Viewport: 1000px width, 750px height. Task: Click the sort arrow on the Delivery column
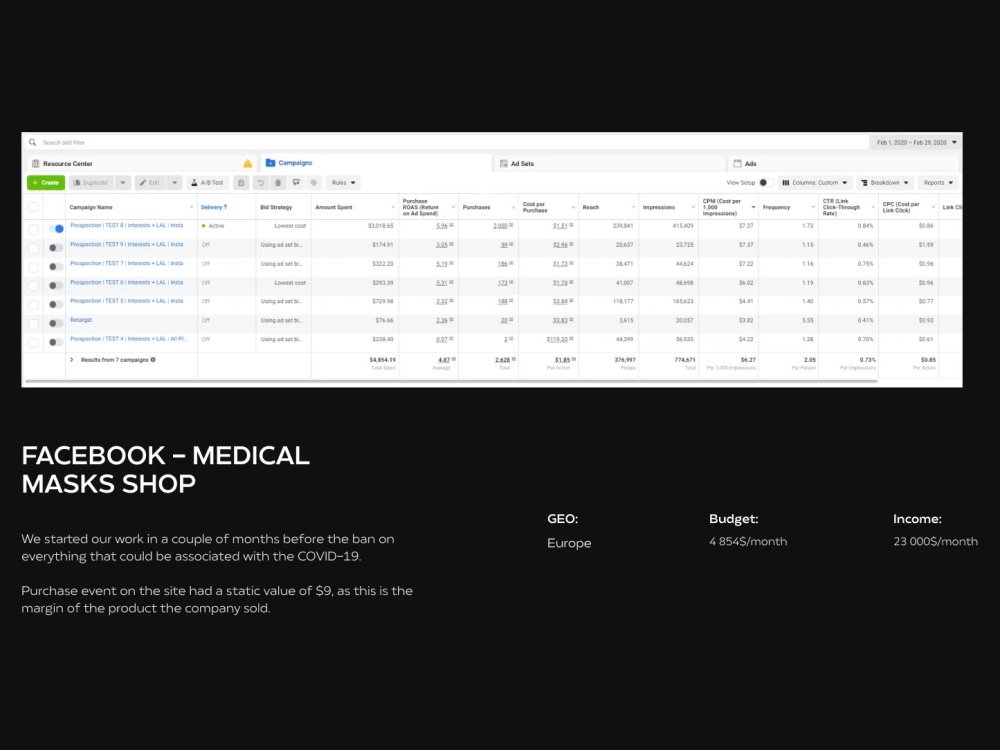pos(225,207)
